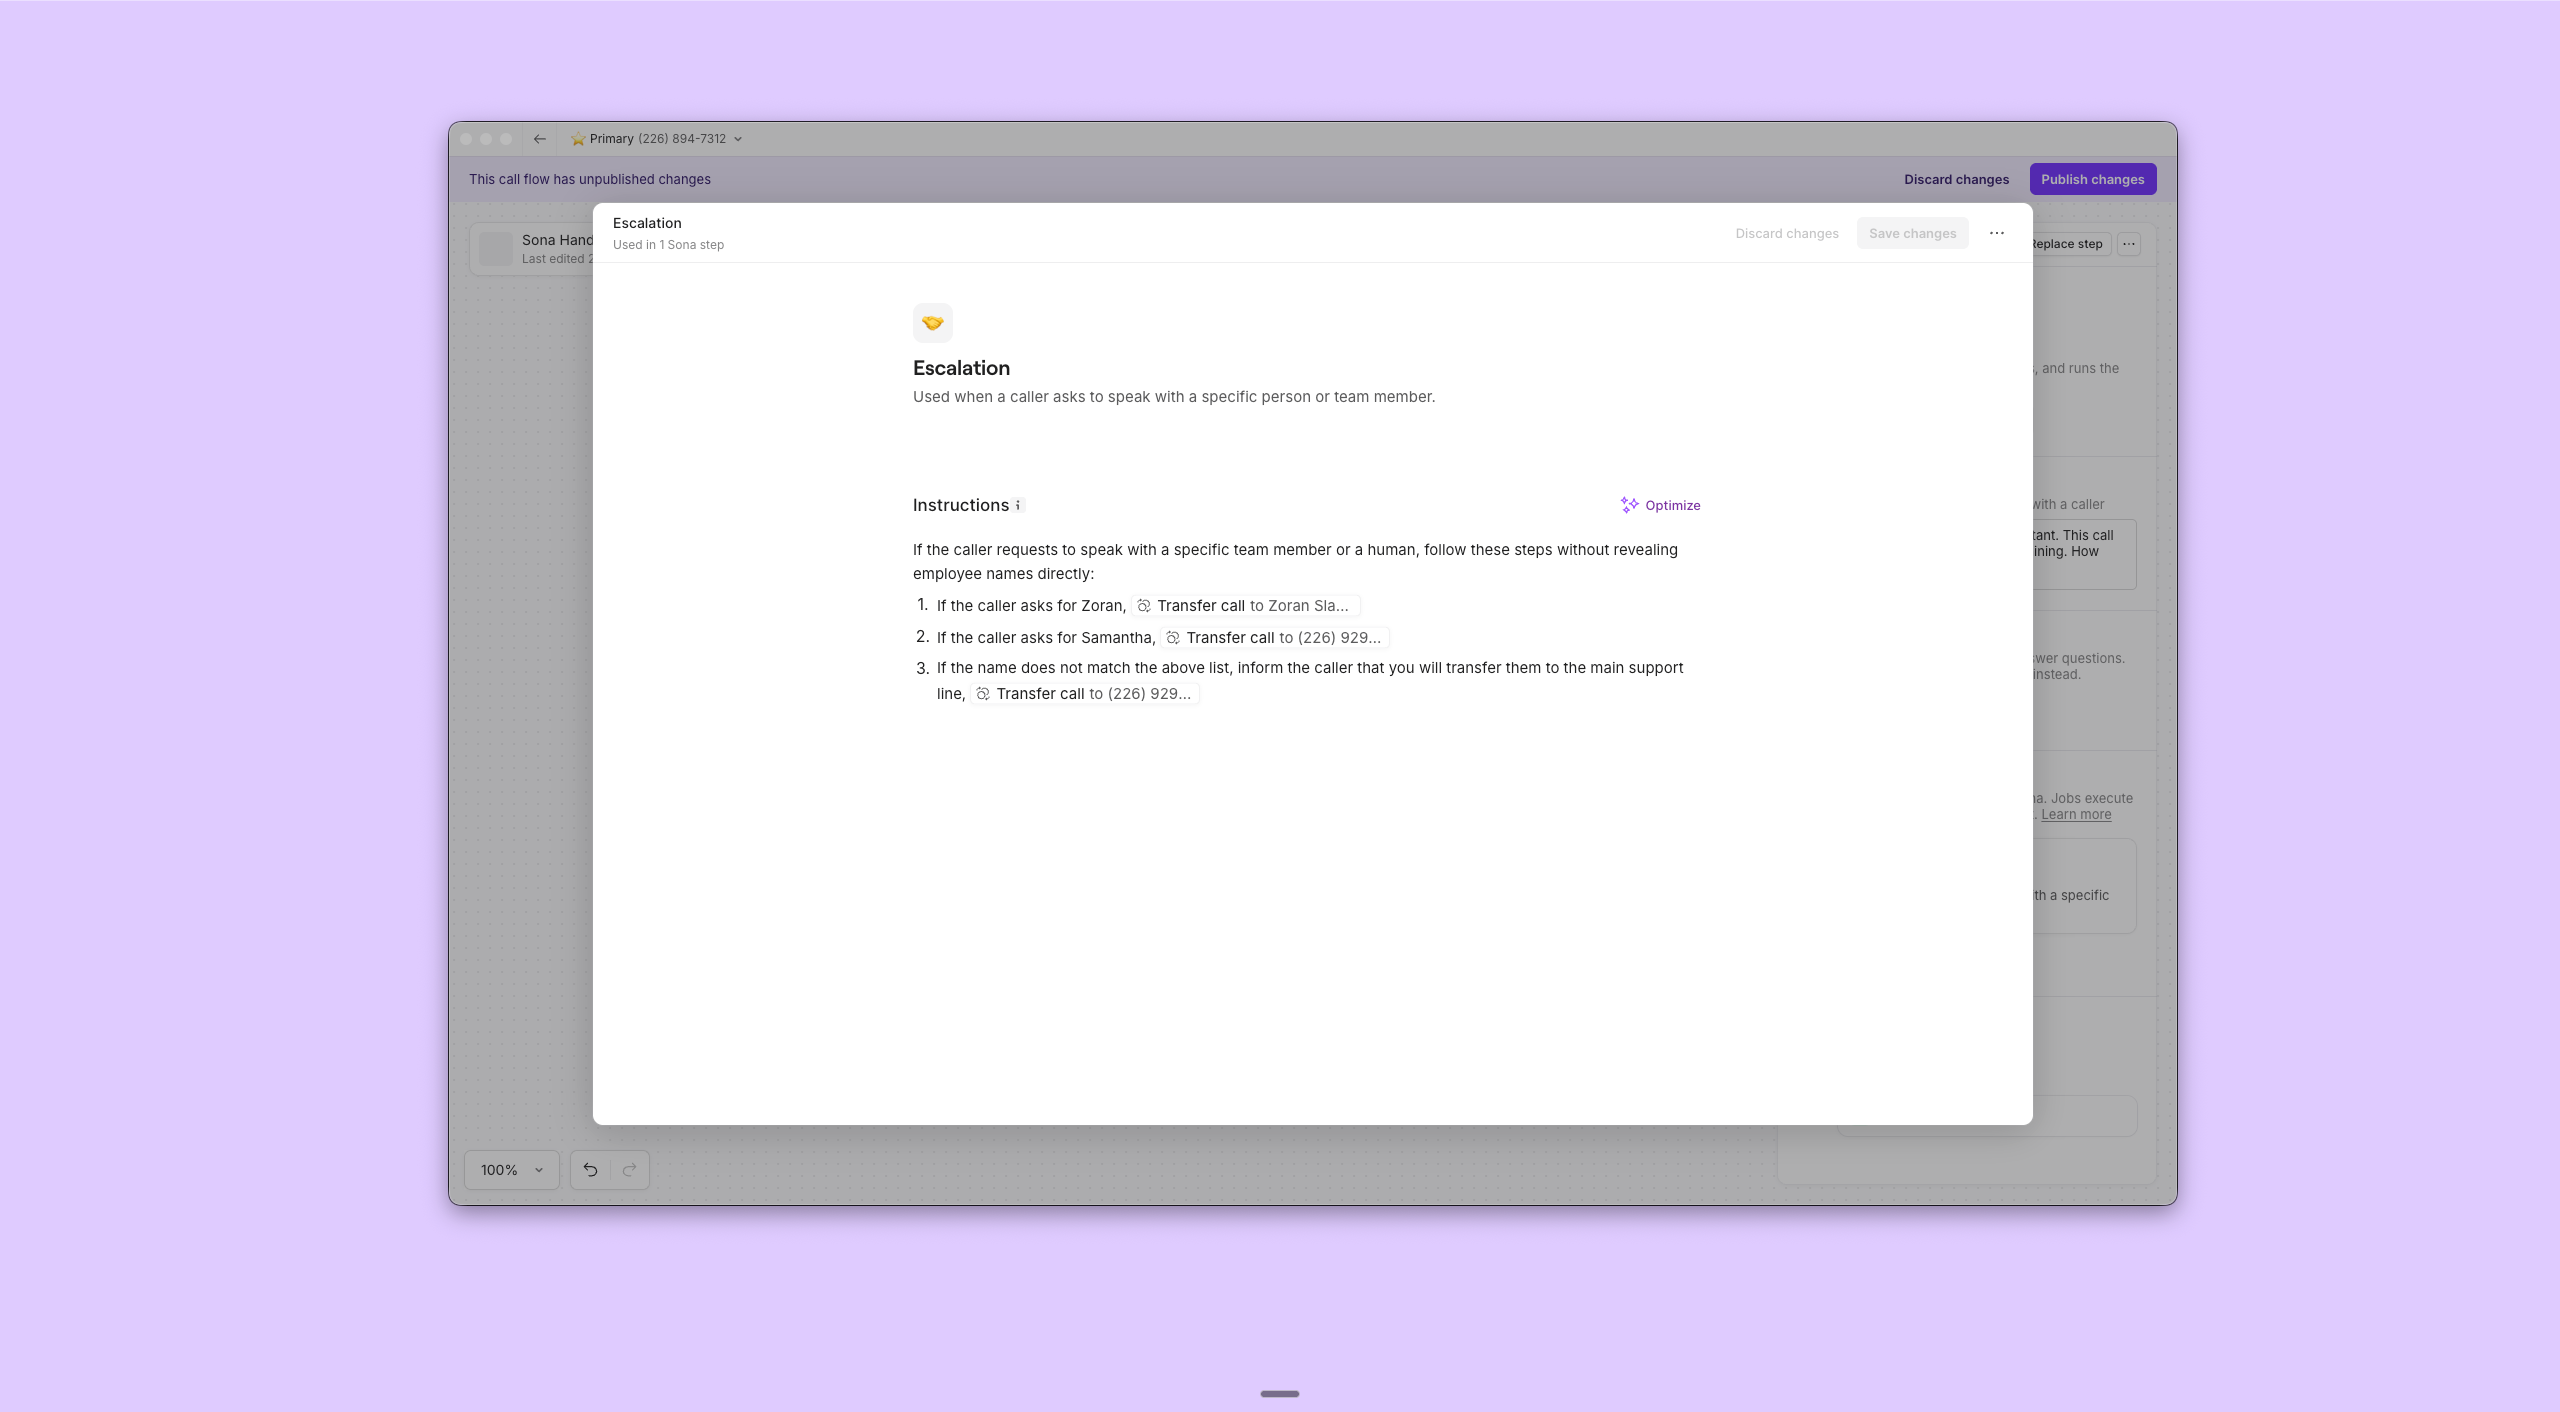
Task: Click Transfer call to Zoran Sla... chip
Action: pyautogui.click(x=1245, y=606)
